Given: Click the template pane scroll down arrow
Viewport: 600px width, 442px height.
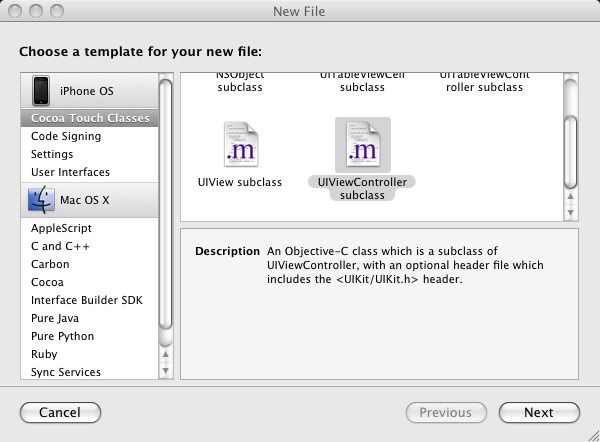Looking at the screenshot, I should [x=571, y=212].
